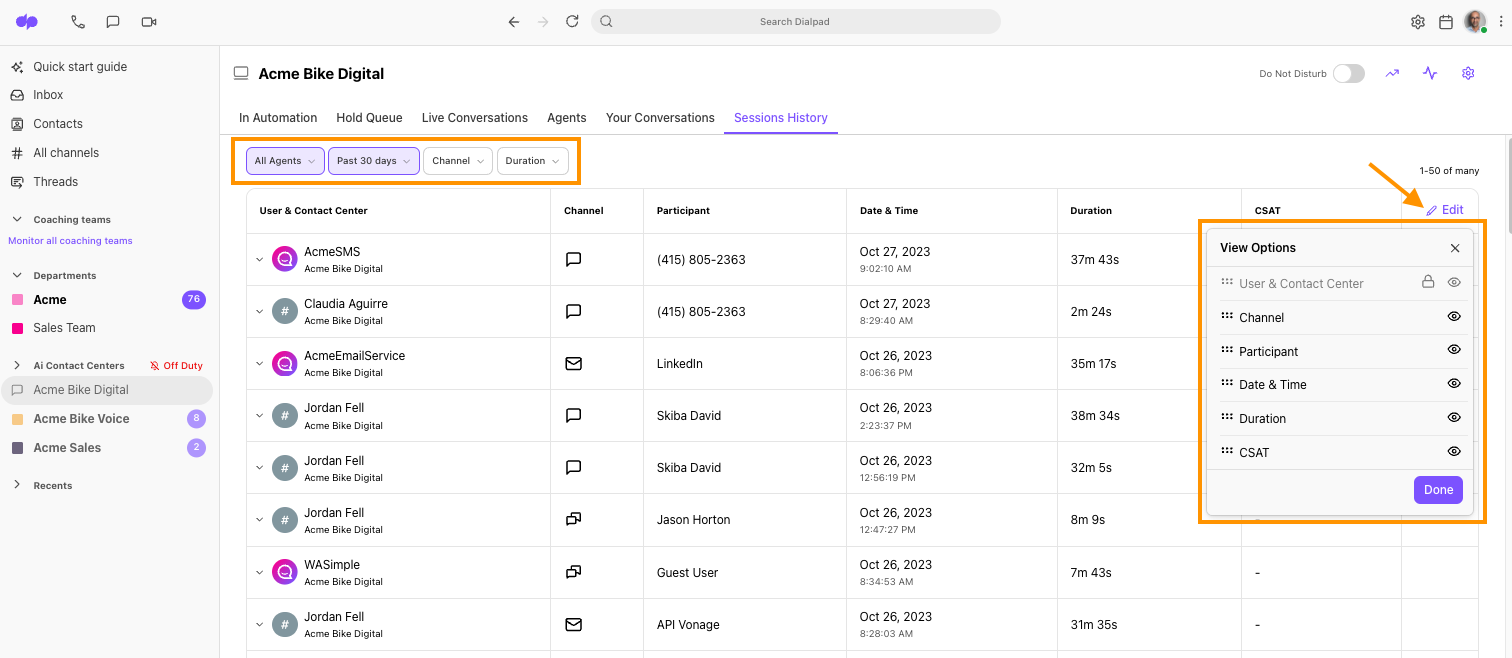Click the Search Dialpad field
Screen dimensions: 1512x658
pyautogui.click(x=795, y=21)
